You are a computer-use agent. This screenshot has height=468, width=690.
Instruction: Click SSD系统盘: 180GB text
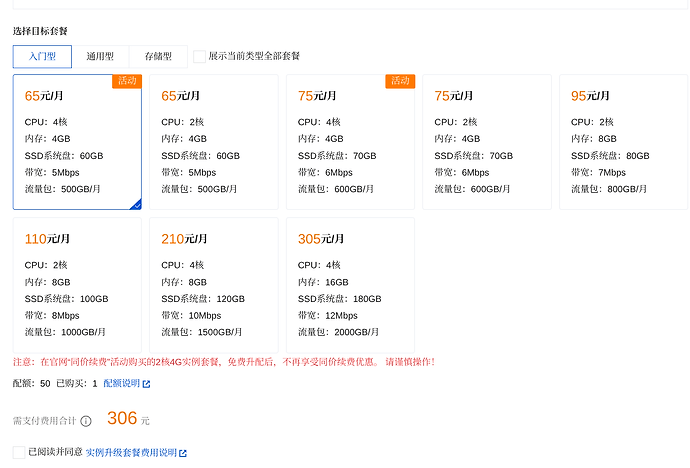pos(340,299)
